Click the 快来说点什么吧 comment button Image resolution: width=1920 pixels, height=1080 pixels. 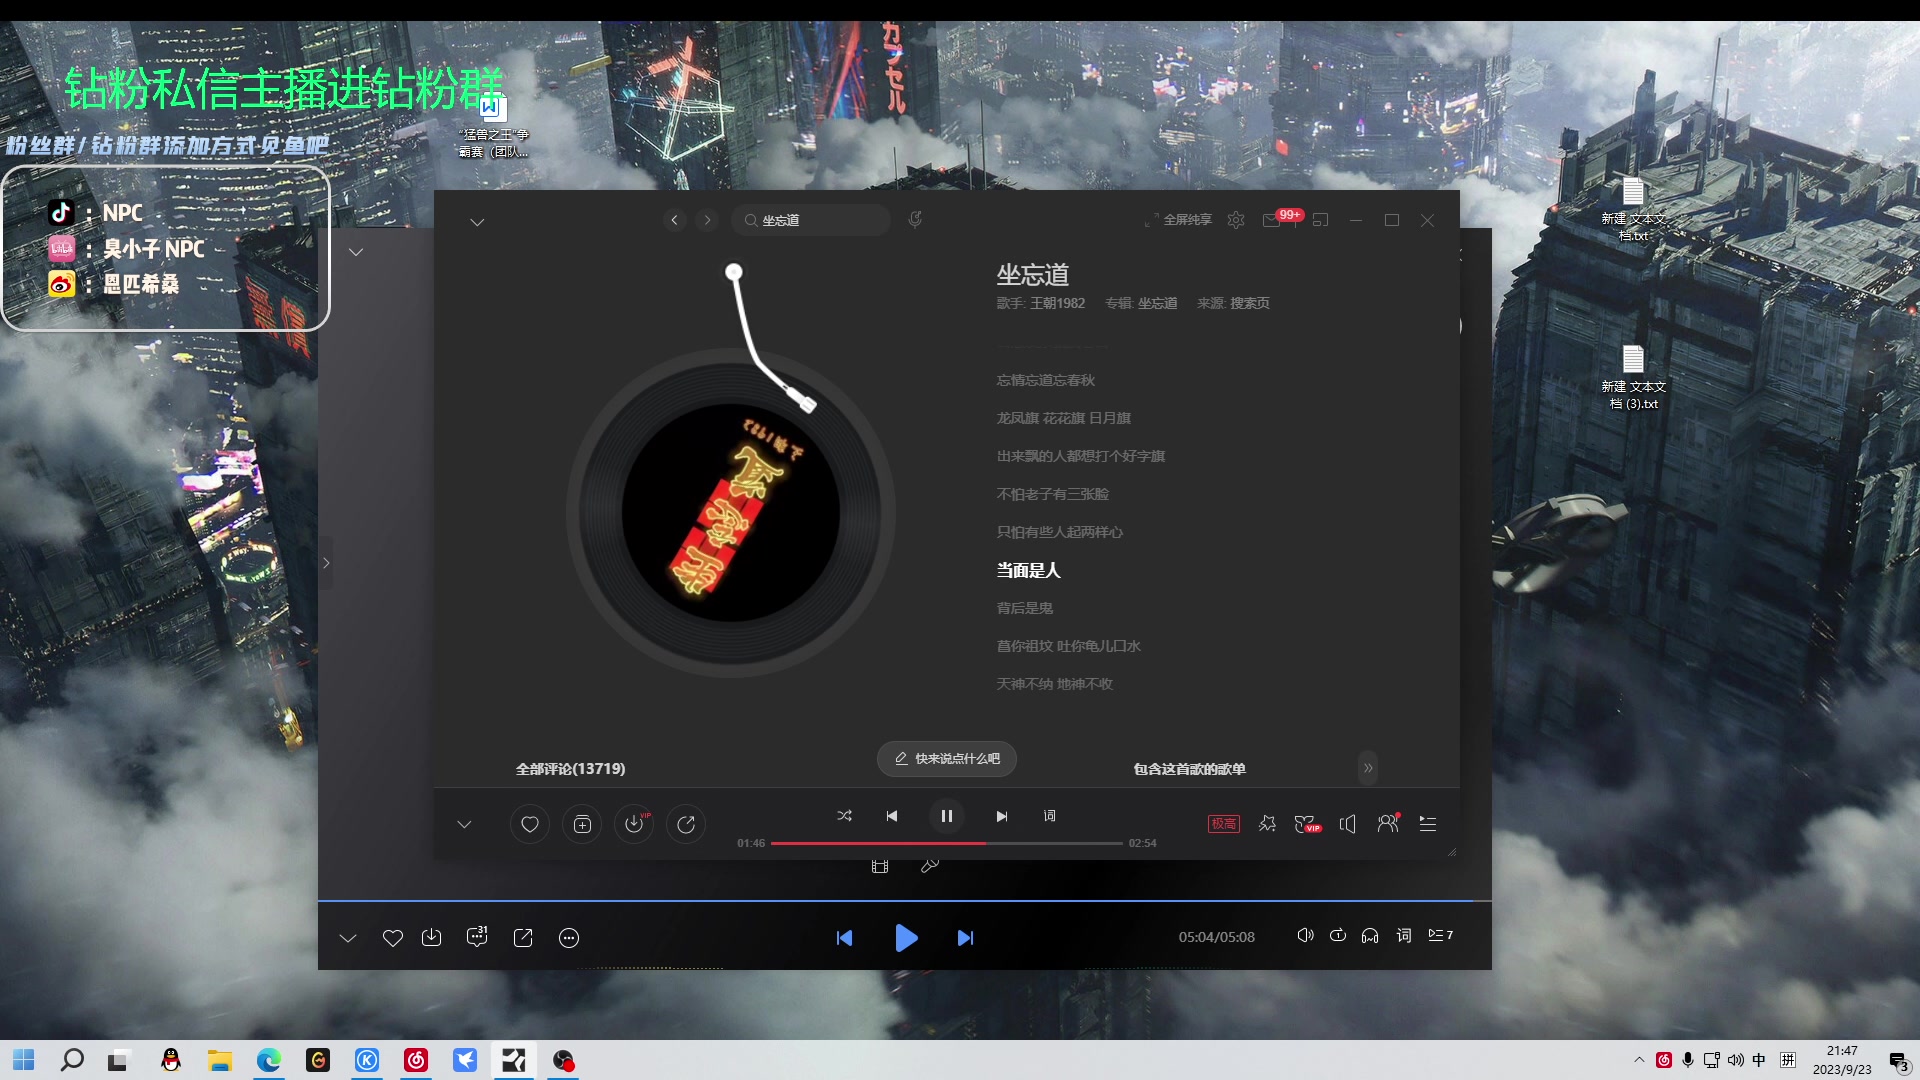click(946, 759)
